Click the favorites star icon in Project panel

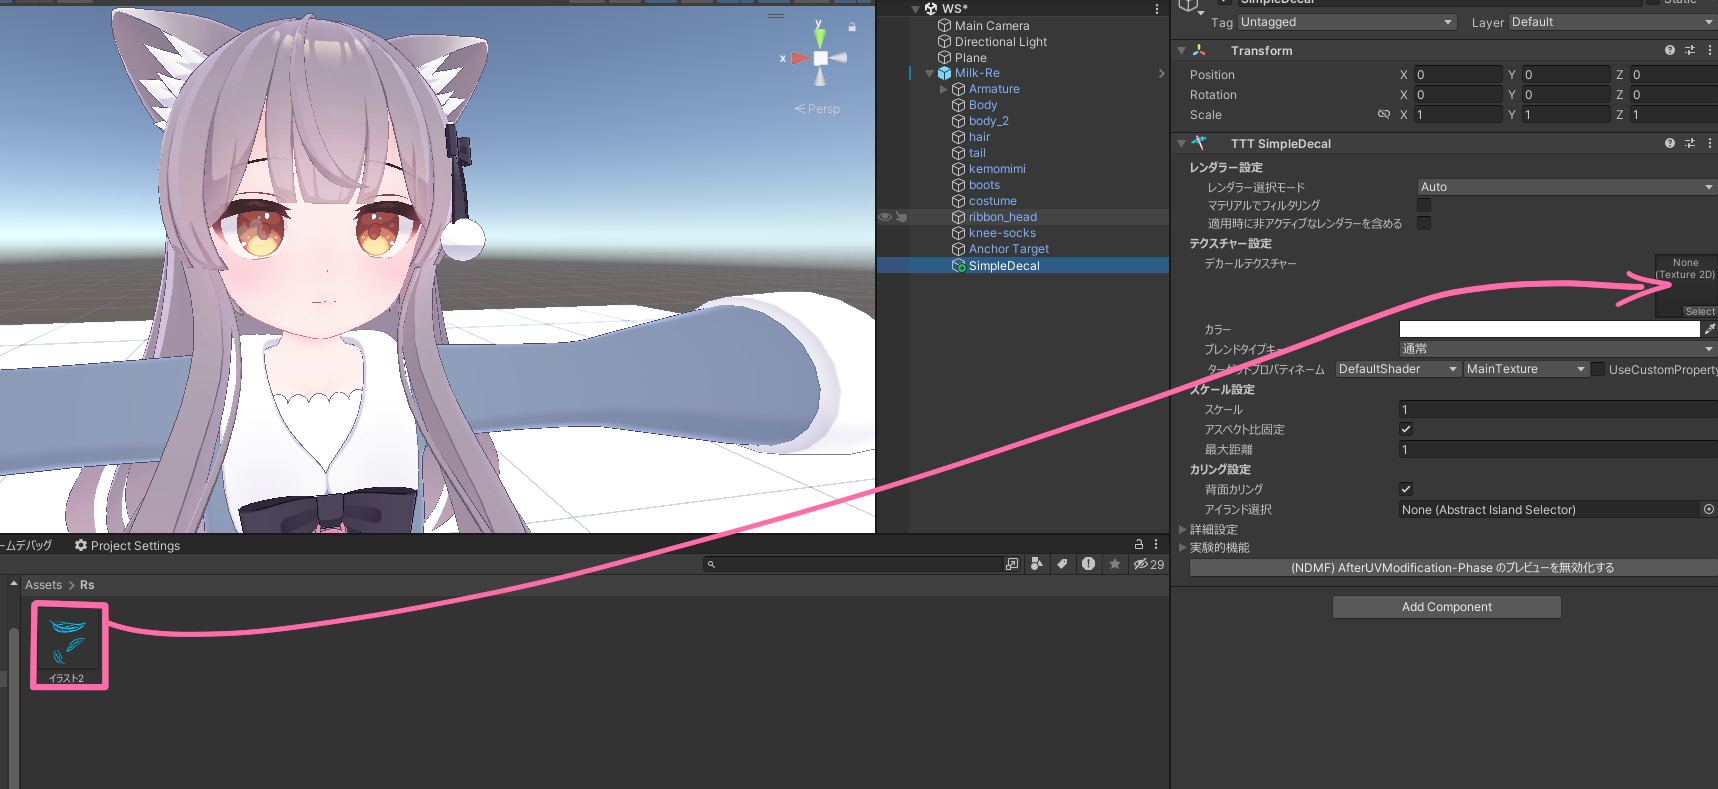pos(1115,564)
